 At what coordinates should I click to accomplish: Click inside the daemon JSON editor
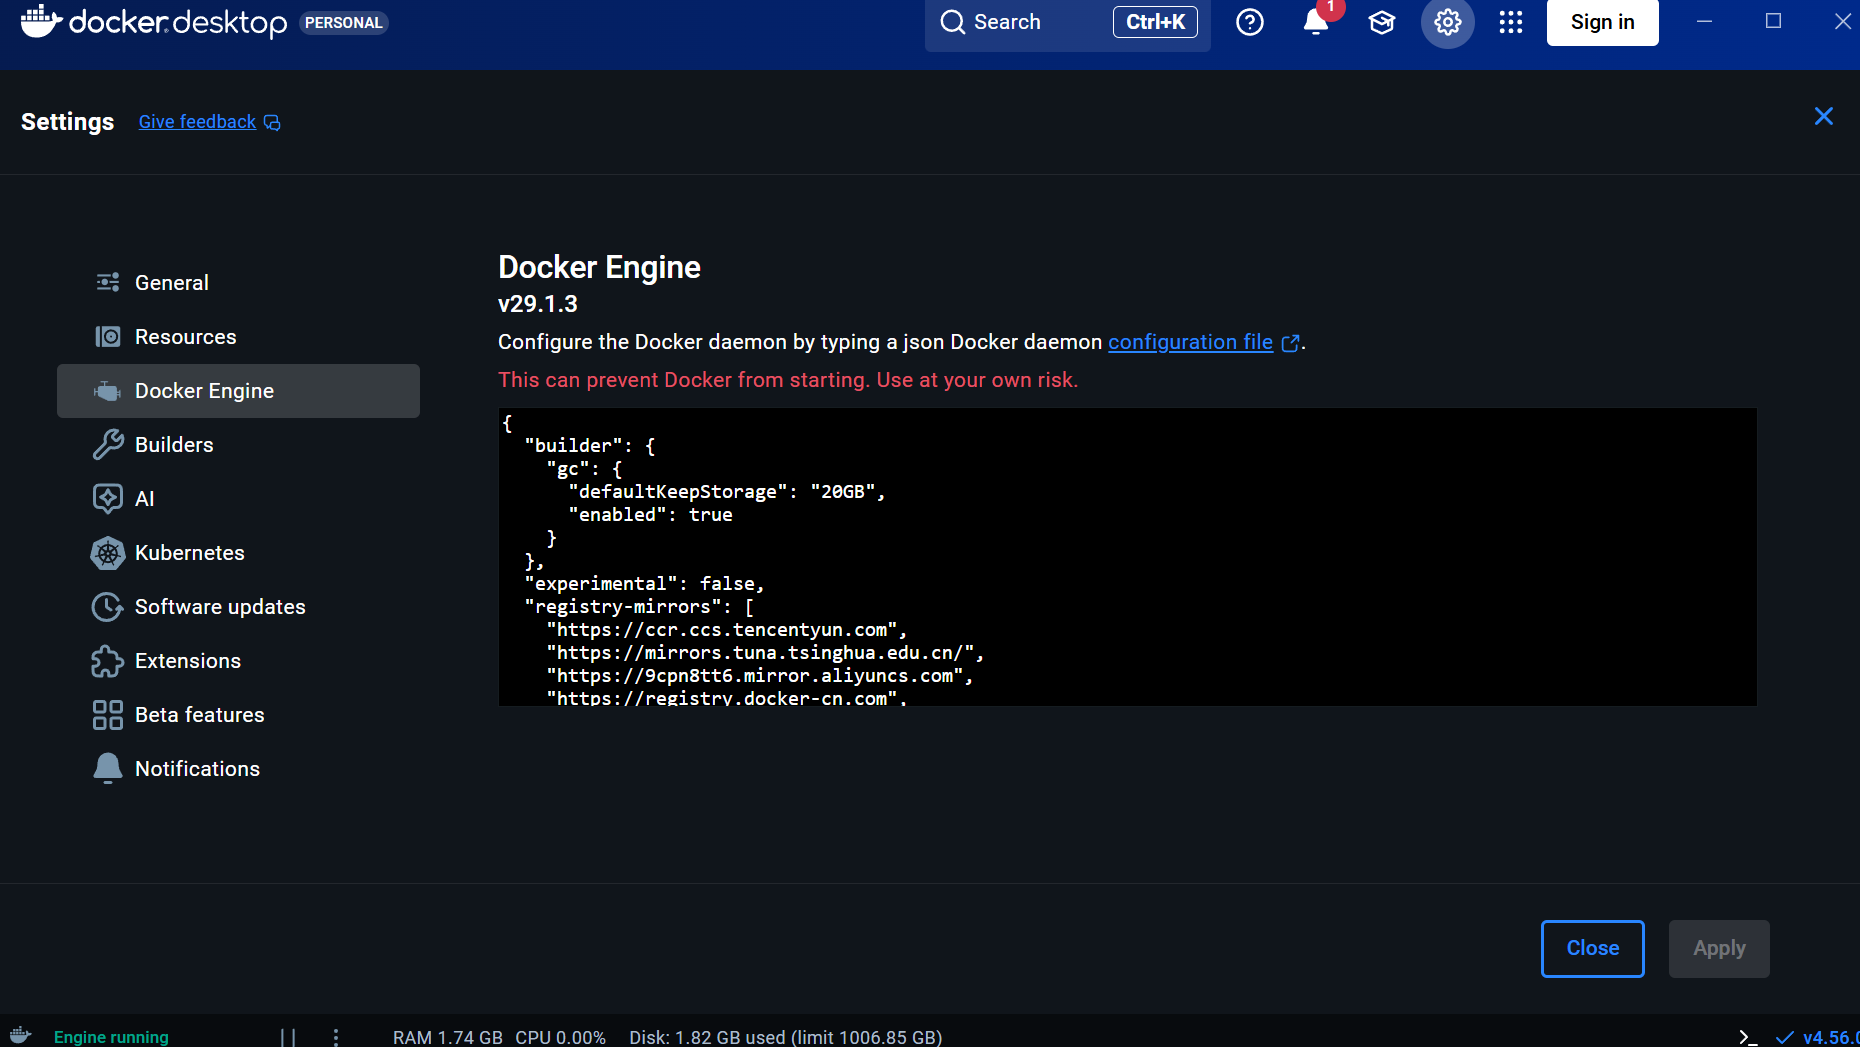point(1127,556)
